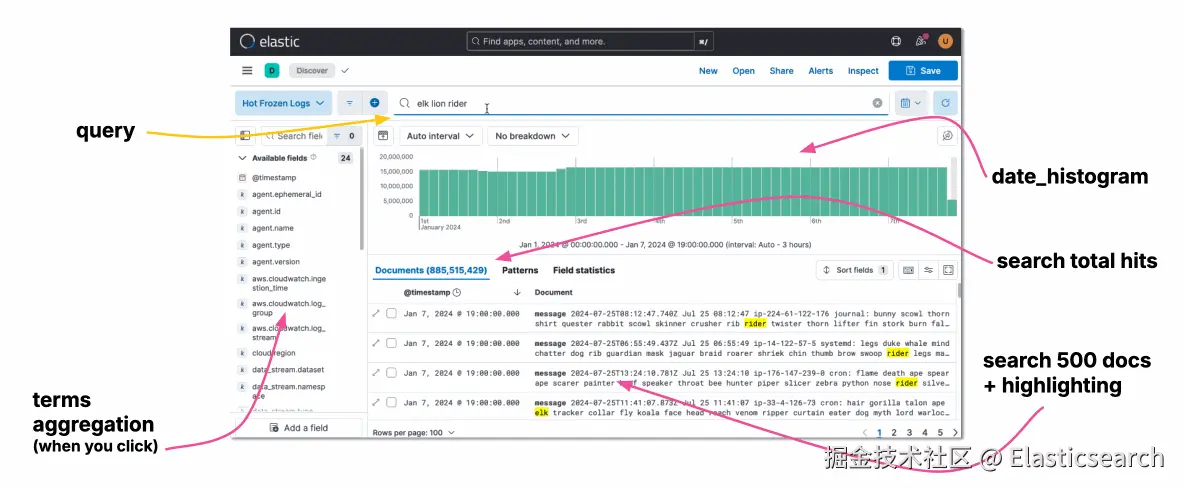Viewport: 1183px width, 488px height.
Task: Toggle the field sidebar panel icon
Action: [x=245, y=136]
